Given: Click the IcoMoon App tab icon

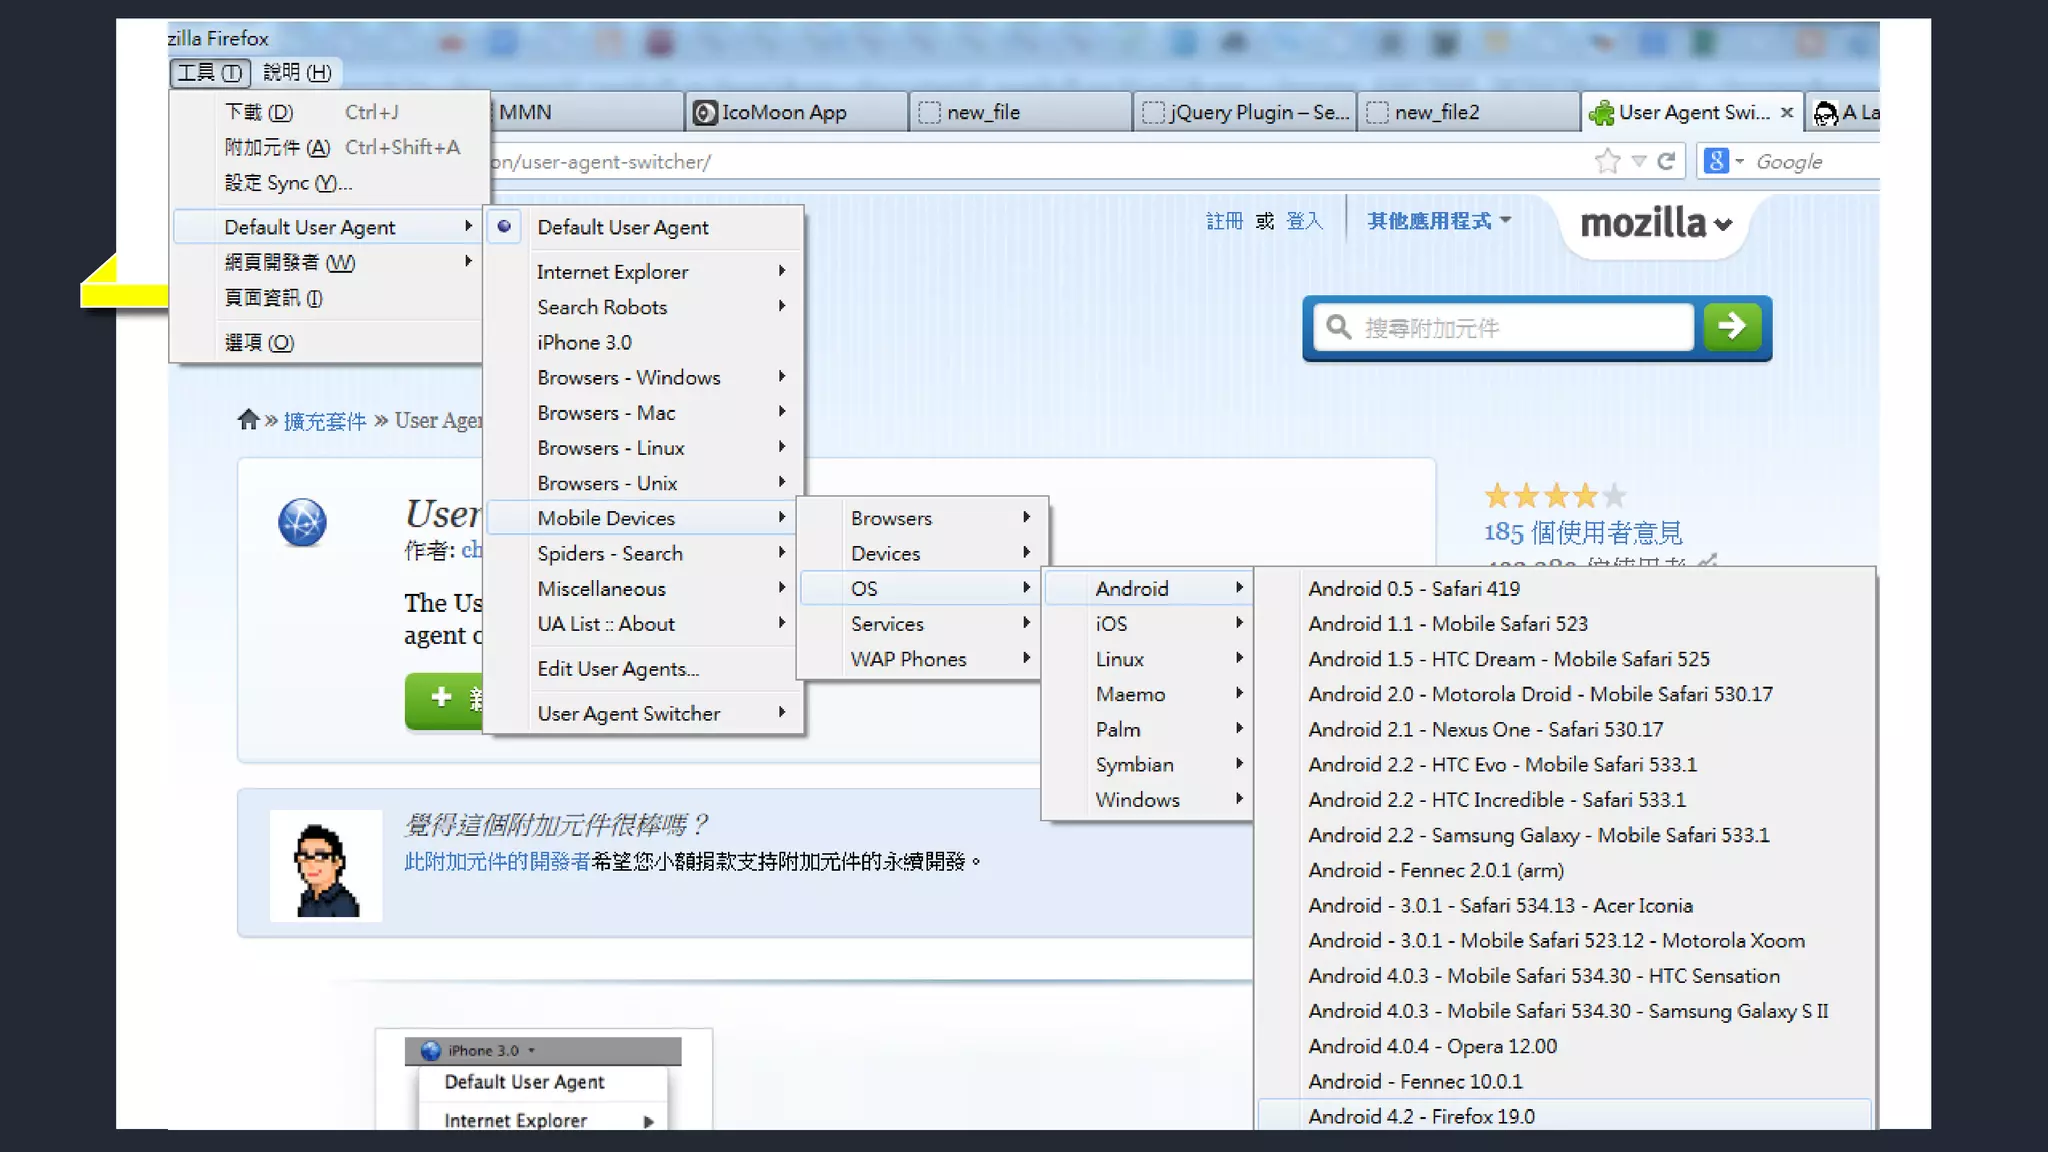Looking at the screenshot, I should [x=705, y=113].
